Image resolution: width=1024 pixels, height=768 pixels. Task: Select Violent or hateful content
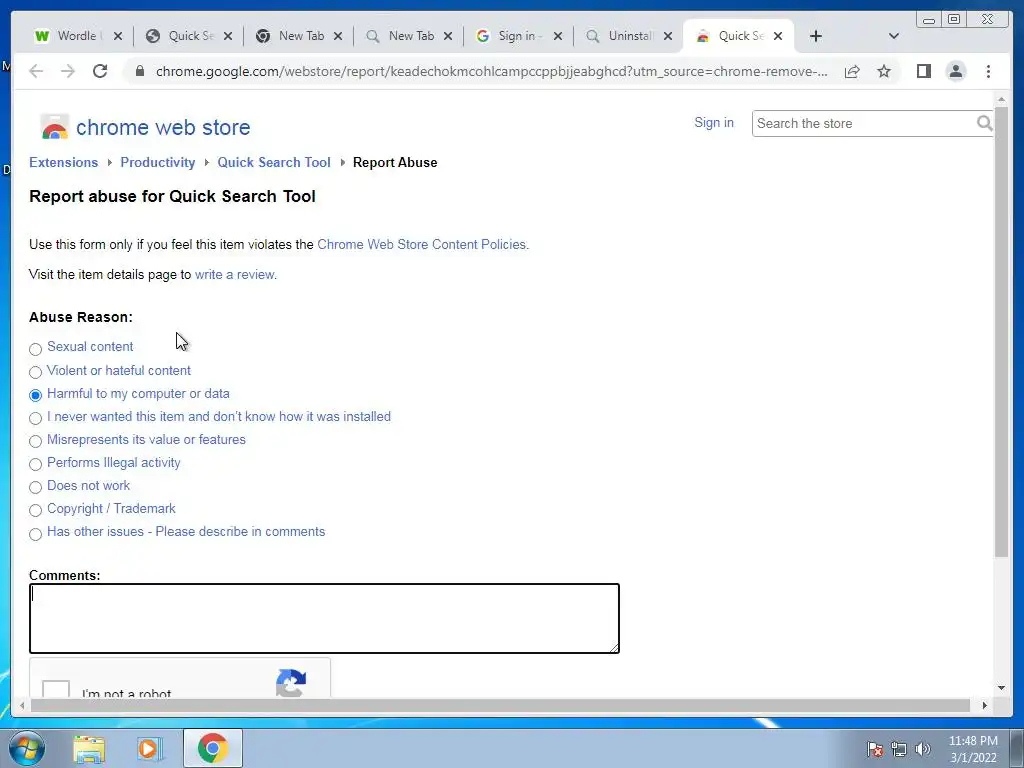tap(35, 372)
